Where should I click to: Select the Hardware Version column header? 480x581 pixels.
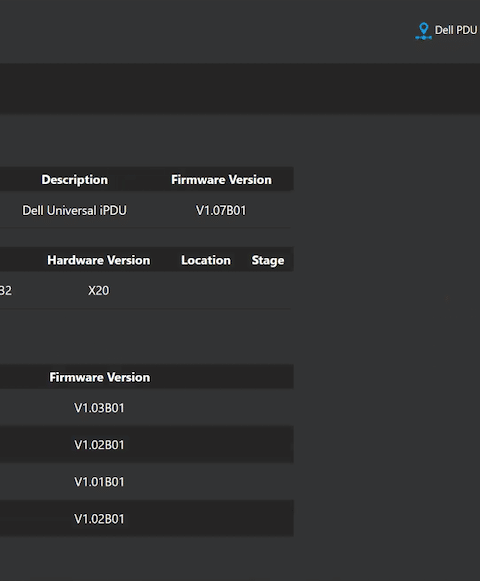99,260
